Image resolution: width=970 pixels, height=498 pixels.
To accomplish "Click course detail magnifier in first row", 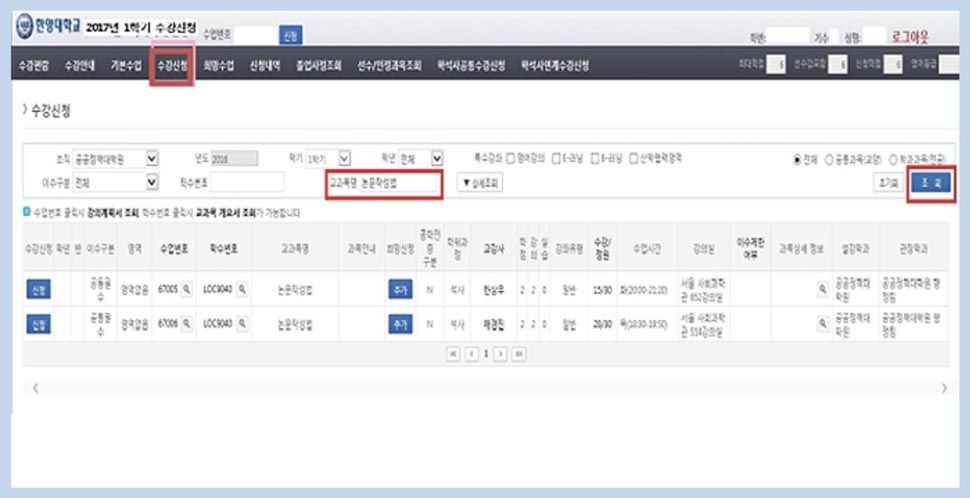I will point(822,288).
